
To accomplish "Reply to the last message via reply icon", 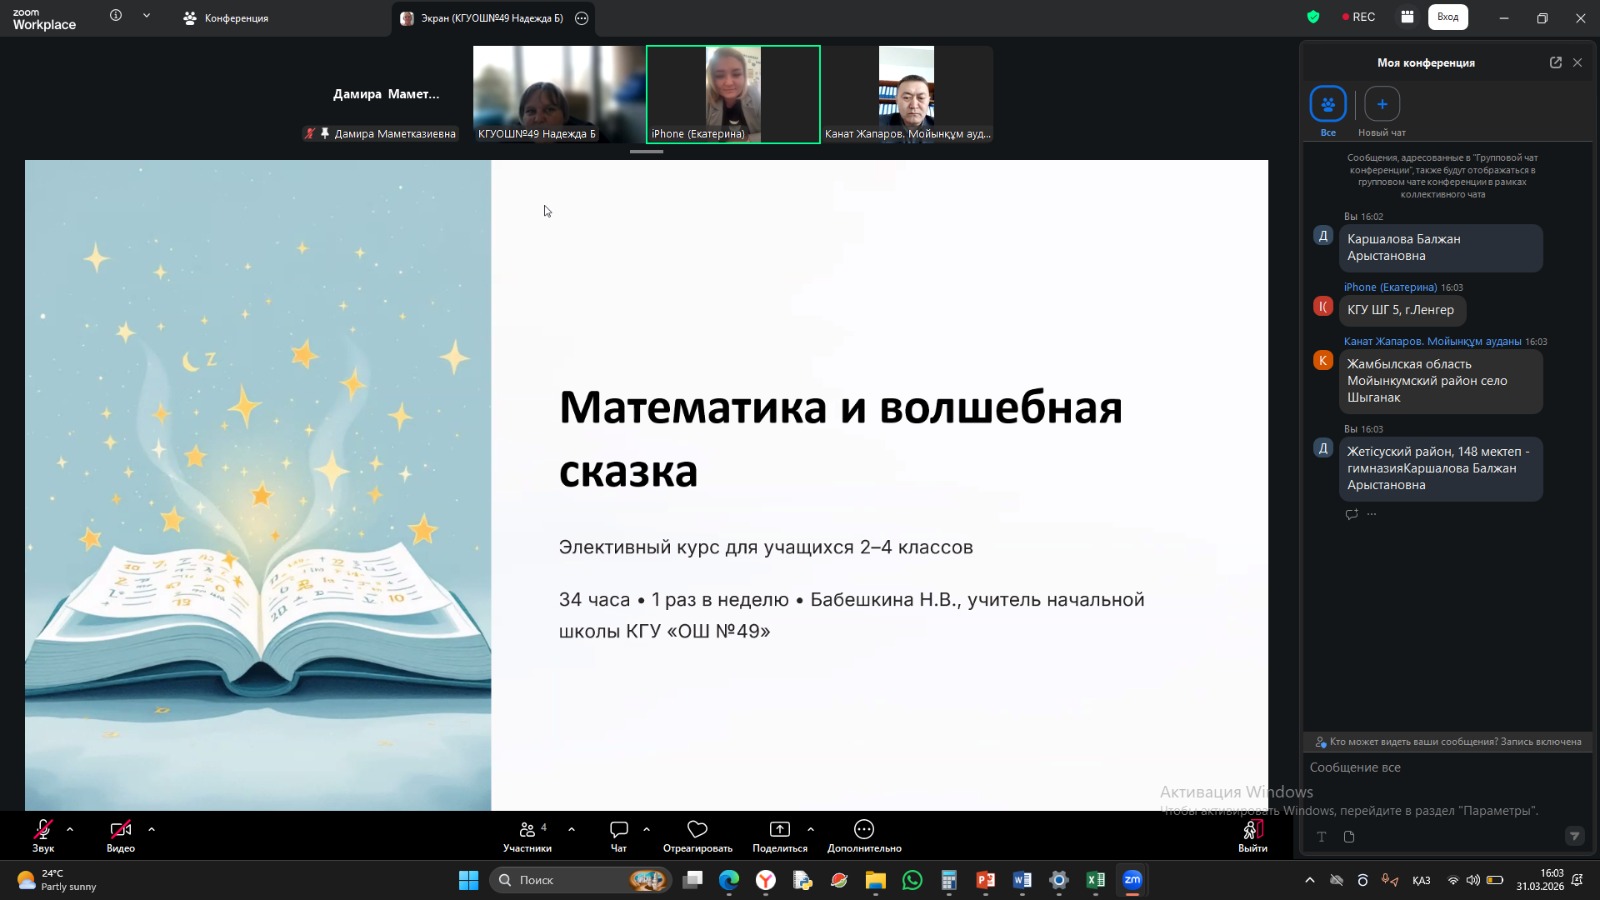I will pyautogui.click(x=1352, y=514).
